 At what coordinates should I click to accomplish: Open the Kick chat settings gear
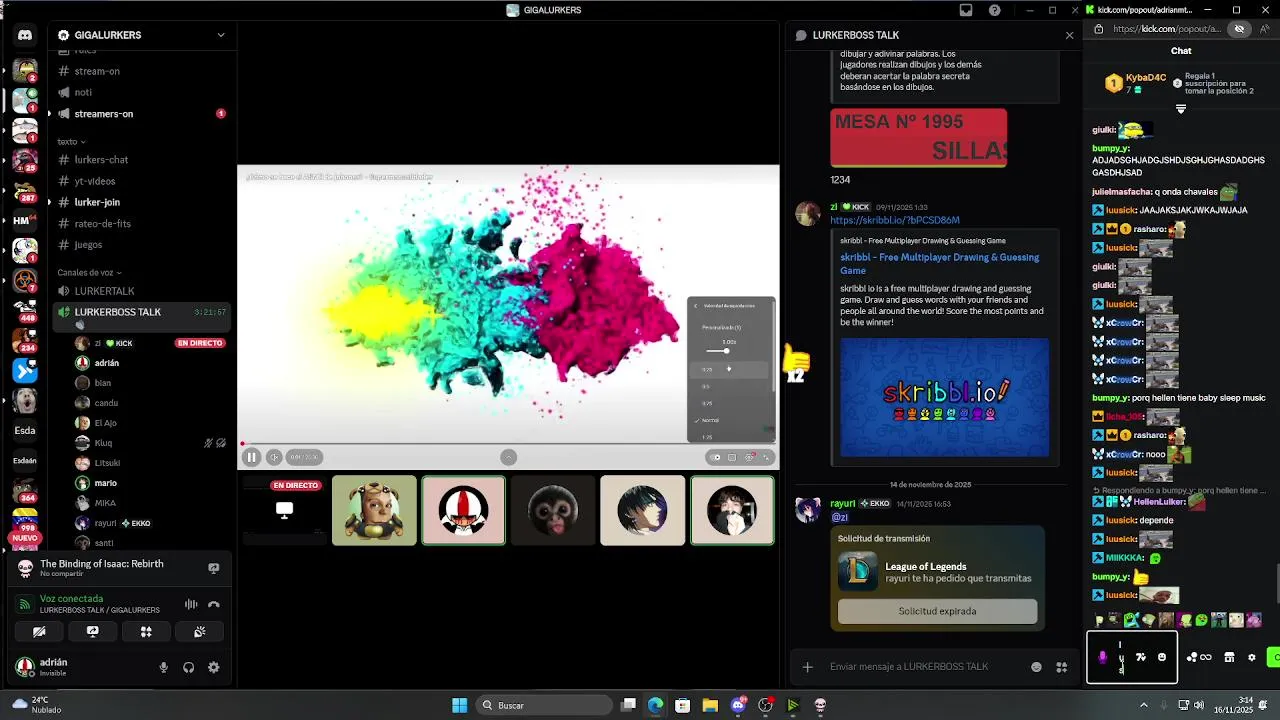pyautogui.click(x=1251, y=657)
